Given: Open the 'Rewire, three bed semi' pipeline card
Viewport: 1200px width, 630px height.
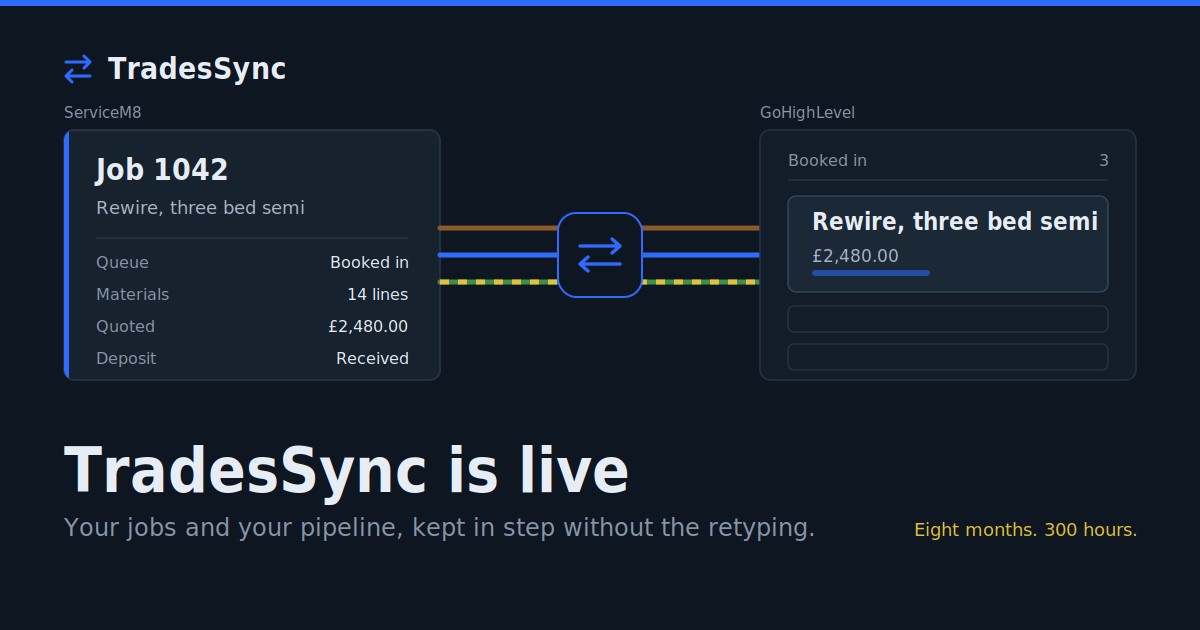Looking at the screenshot, I should tap(948, 244).
